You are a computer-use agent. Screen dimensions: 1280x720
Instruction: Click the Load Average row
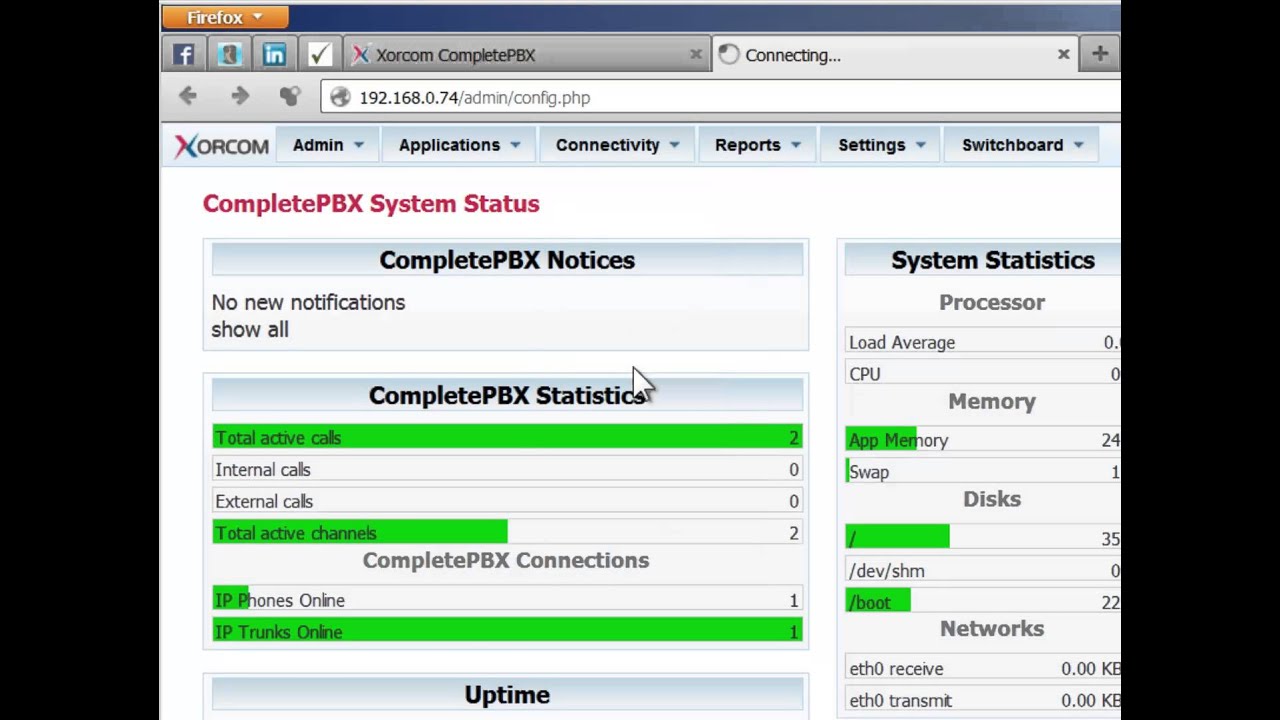point(983,342)
